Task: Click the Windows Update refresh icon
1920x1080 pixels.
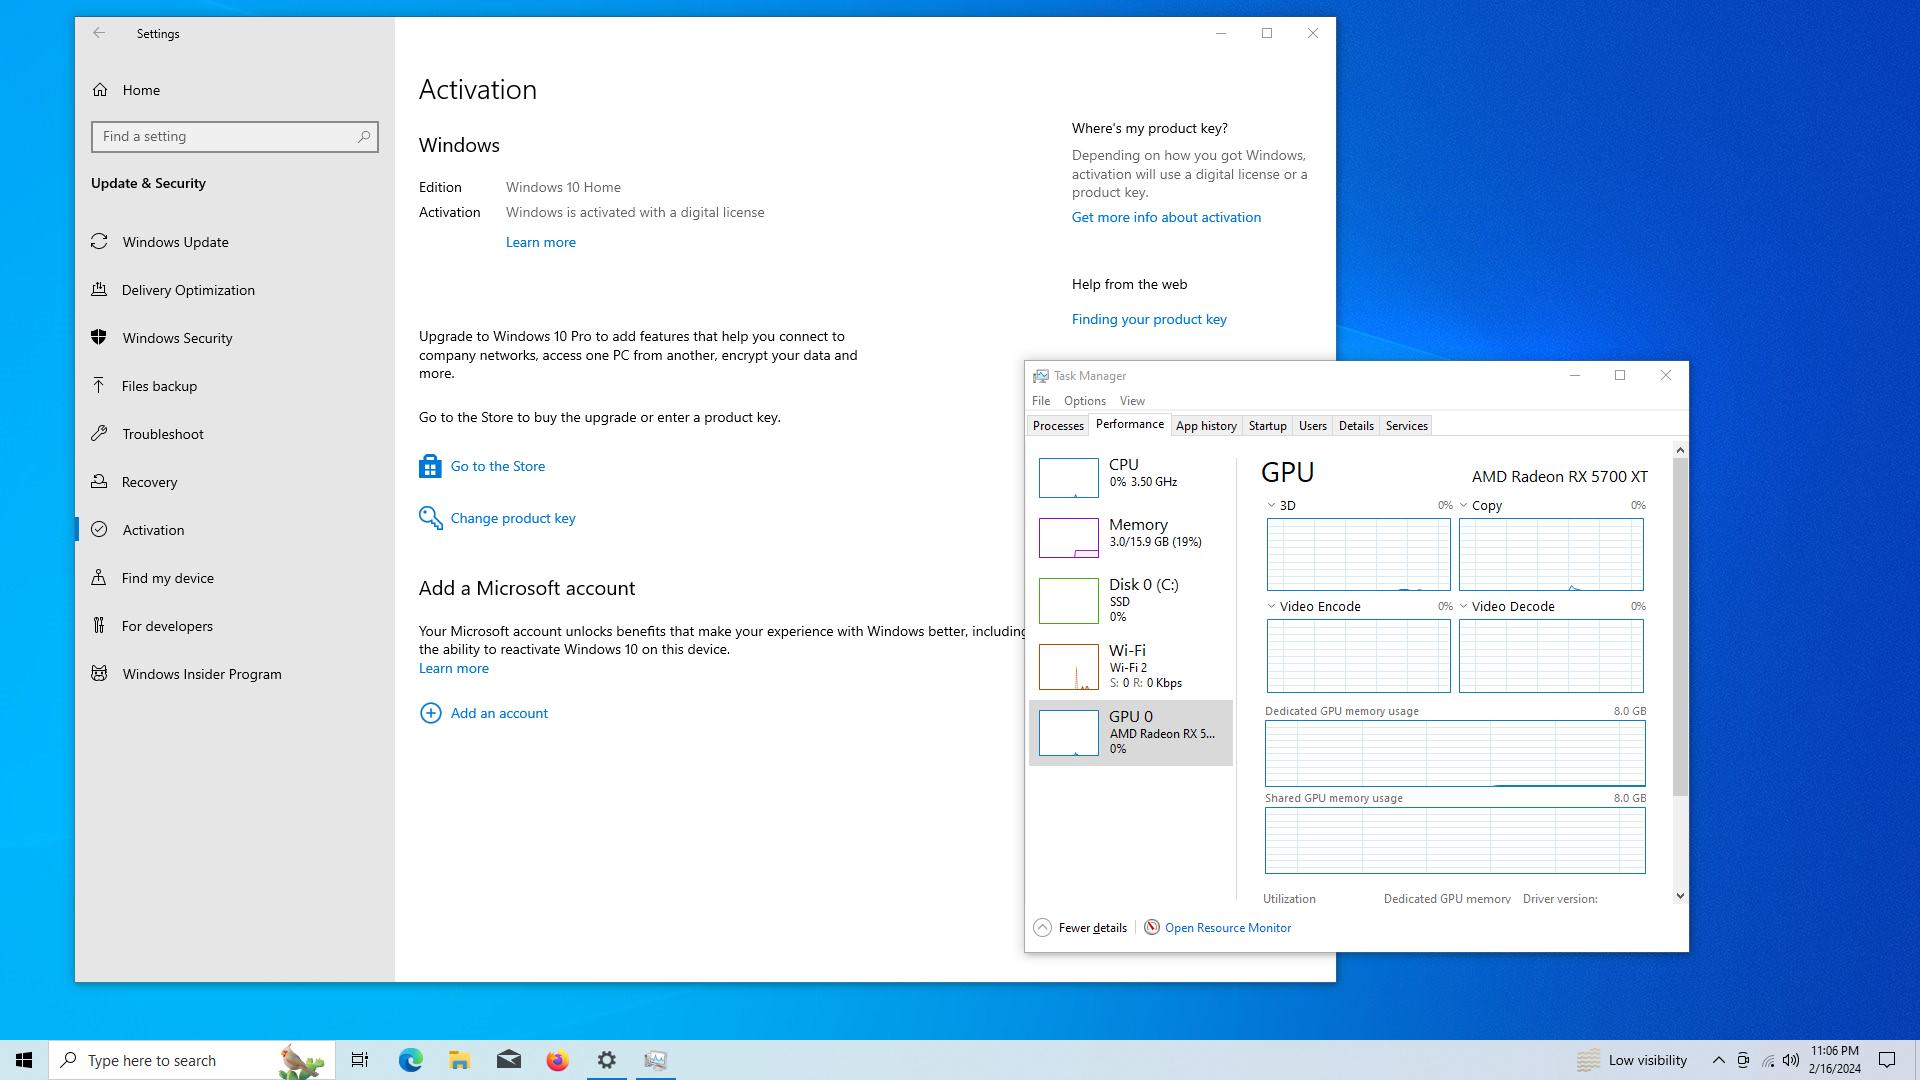Action: pyautogui.click(x=99, y=242)
